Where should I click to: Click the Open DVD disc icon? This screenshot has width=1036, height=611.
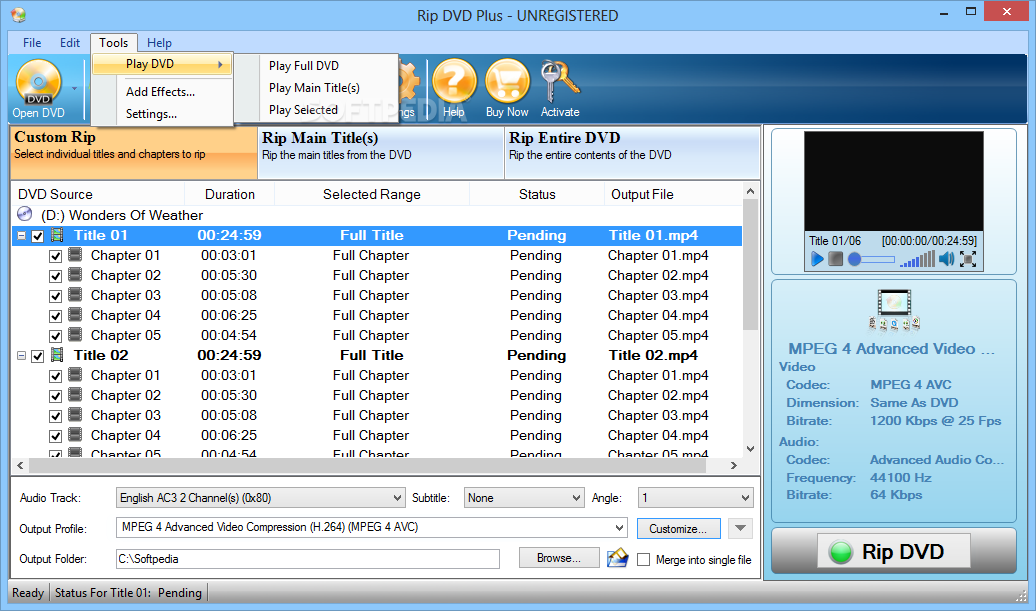point(38,83)
